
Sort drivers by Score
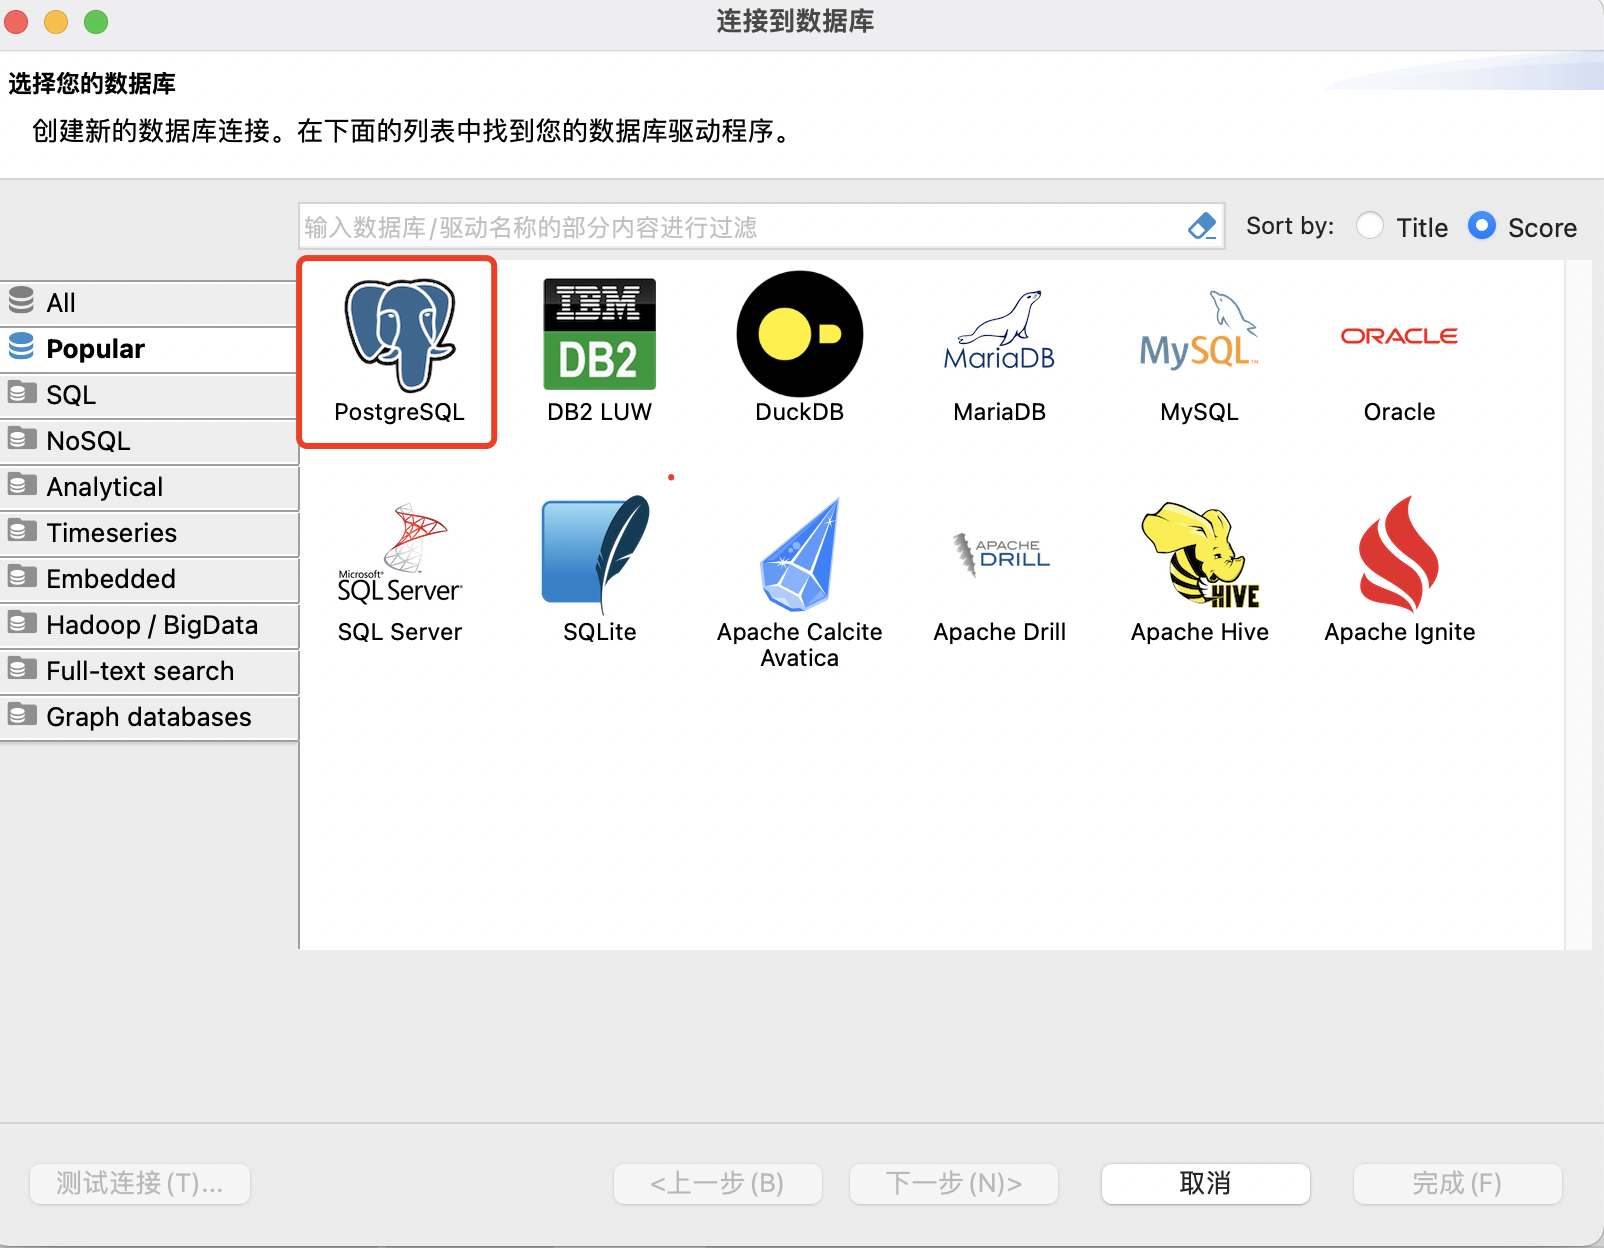1482,226
